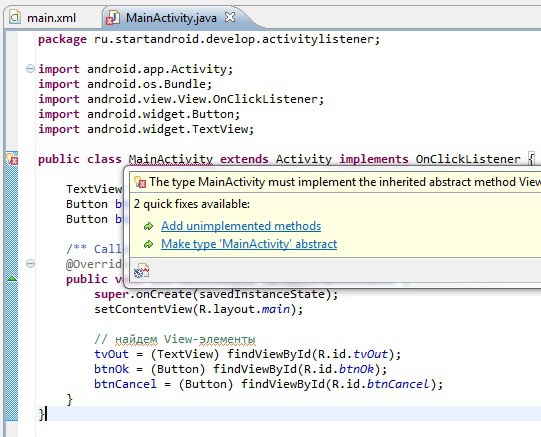
Task: Close the MainActivity.java editor tab
Action: pyautogui.click(x=230, y=17)
